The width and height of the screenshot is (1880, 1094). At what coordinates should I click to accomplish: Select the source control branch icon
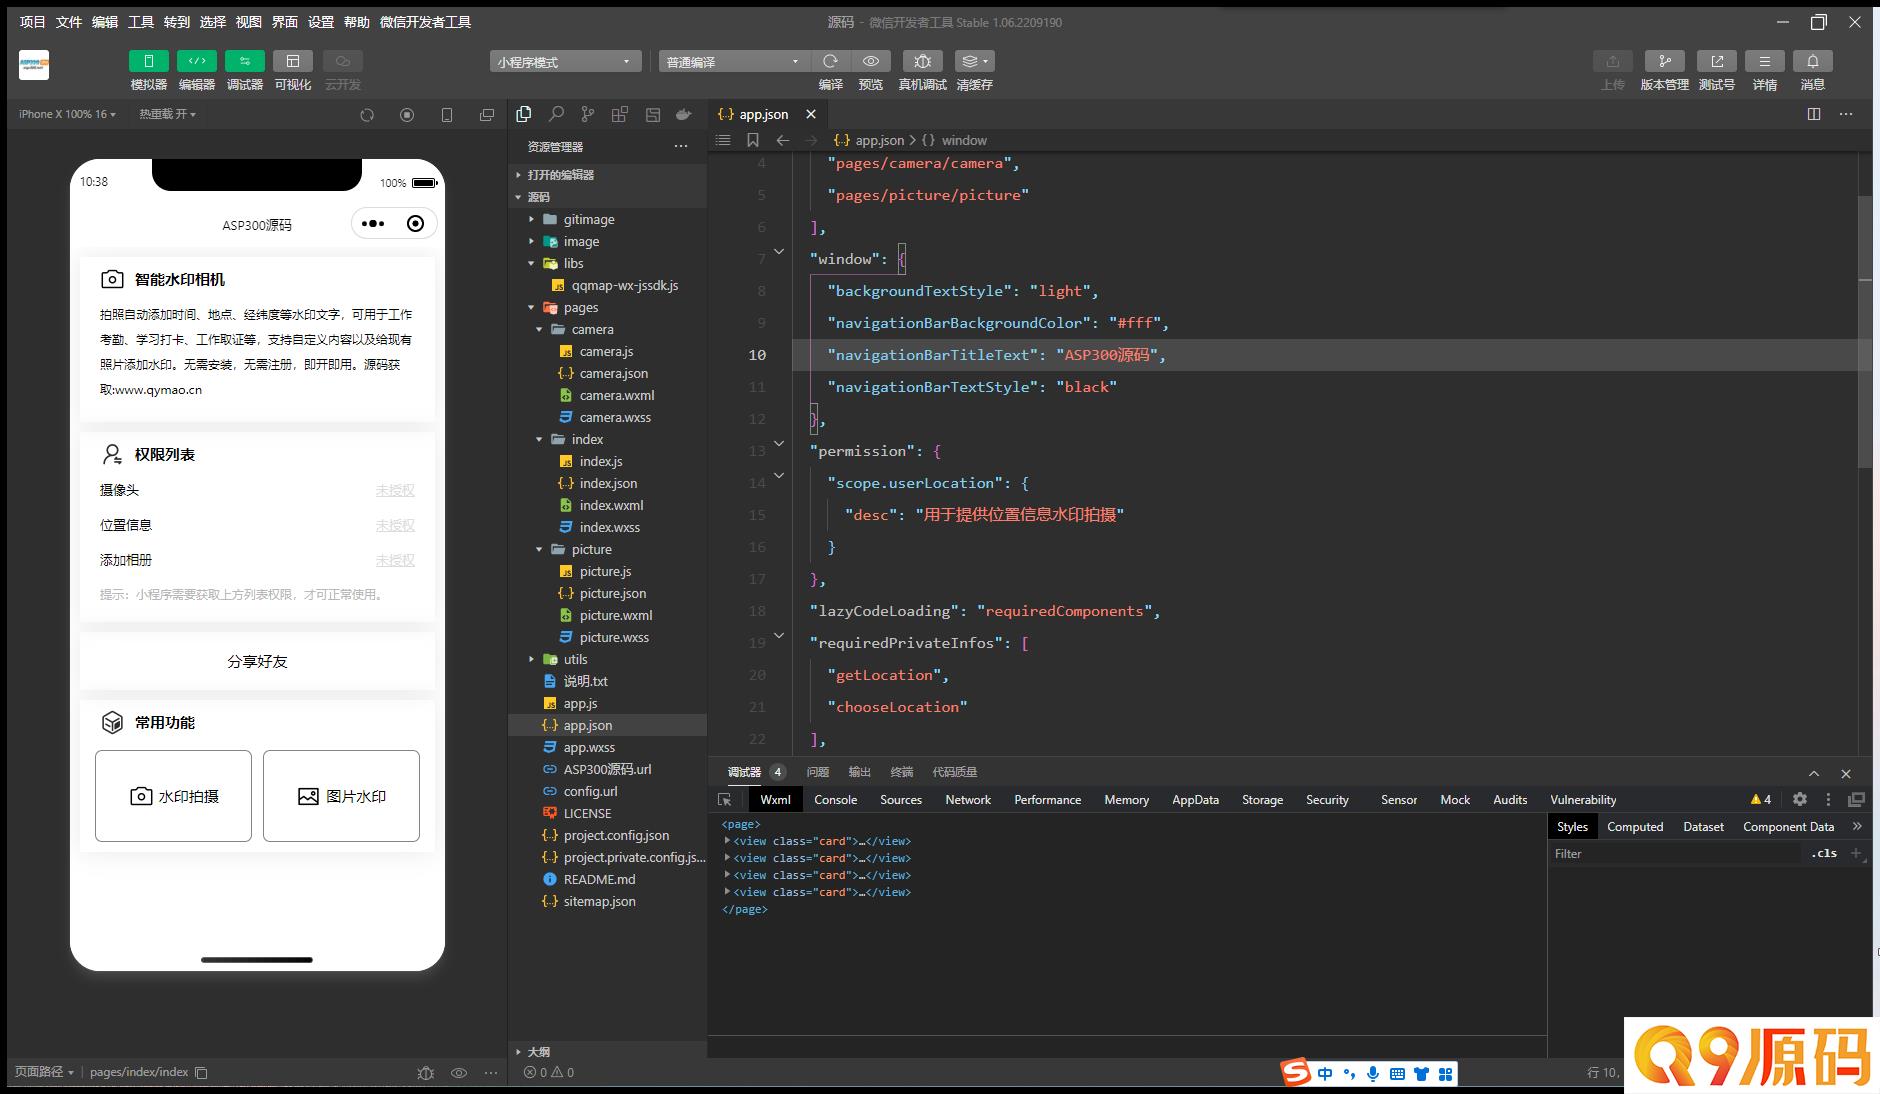click(x=588, y=114)
